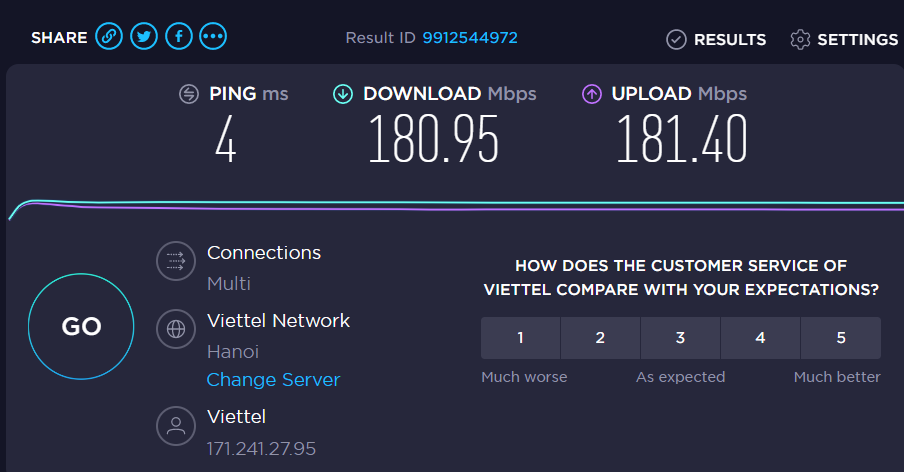Click the Viettel user profile icon
Image resolution: width=911 pixels, height=472 pixels.
tap(175, 426)
